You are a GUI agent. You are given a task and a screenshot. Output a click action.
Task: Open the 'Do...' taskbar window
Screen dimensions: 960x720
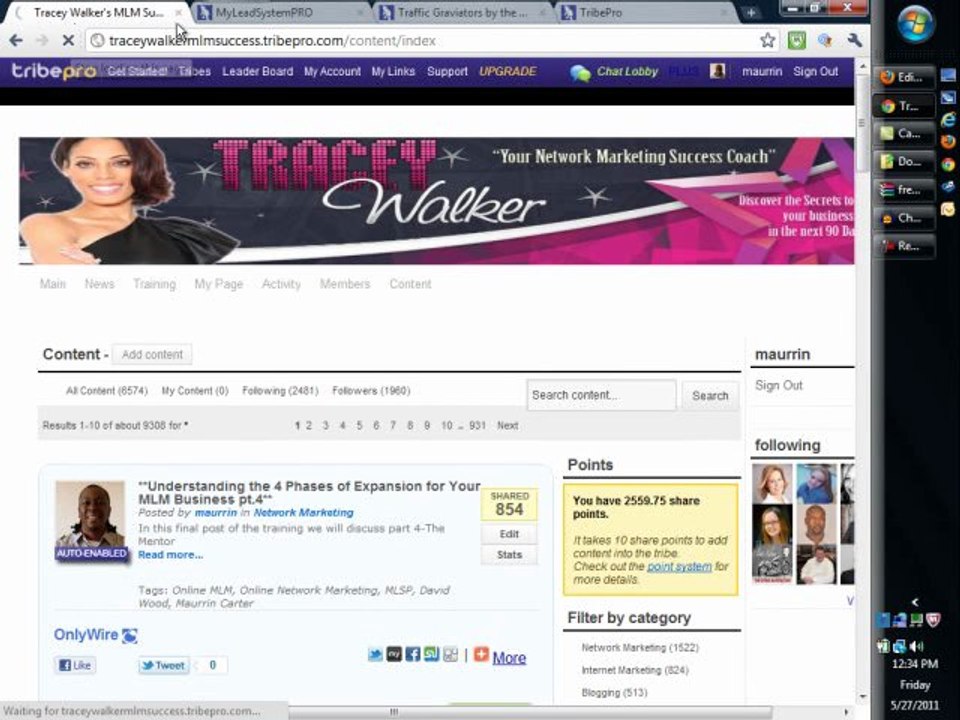[x=904, y=162]
